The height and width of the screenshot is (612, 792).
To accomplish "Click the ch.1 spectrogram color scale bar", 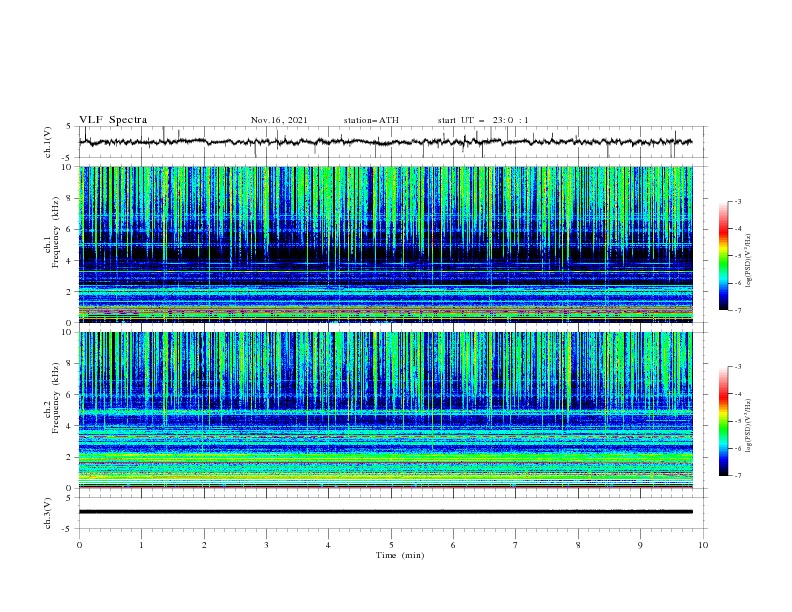I will point(723,255).
